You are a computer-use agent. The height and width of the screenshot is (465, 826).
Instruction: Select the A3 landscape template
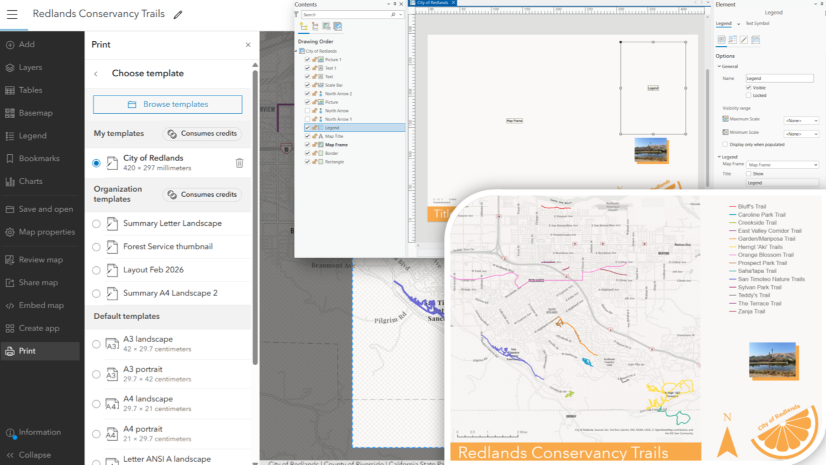tap(96, 344)
